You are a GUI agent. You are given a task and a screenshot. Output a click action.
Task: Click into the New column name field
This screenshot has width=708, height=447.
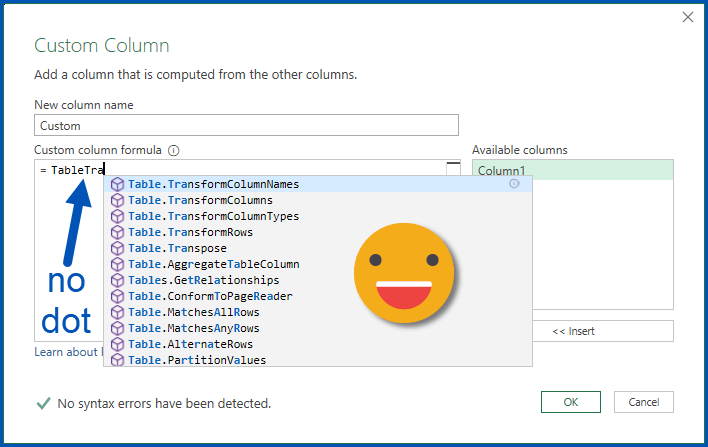click(246, 126)
